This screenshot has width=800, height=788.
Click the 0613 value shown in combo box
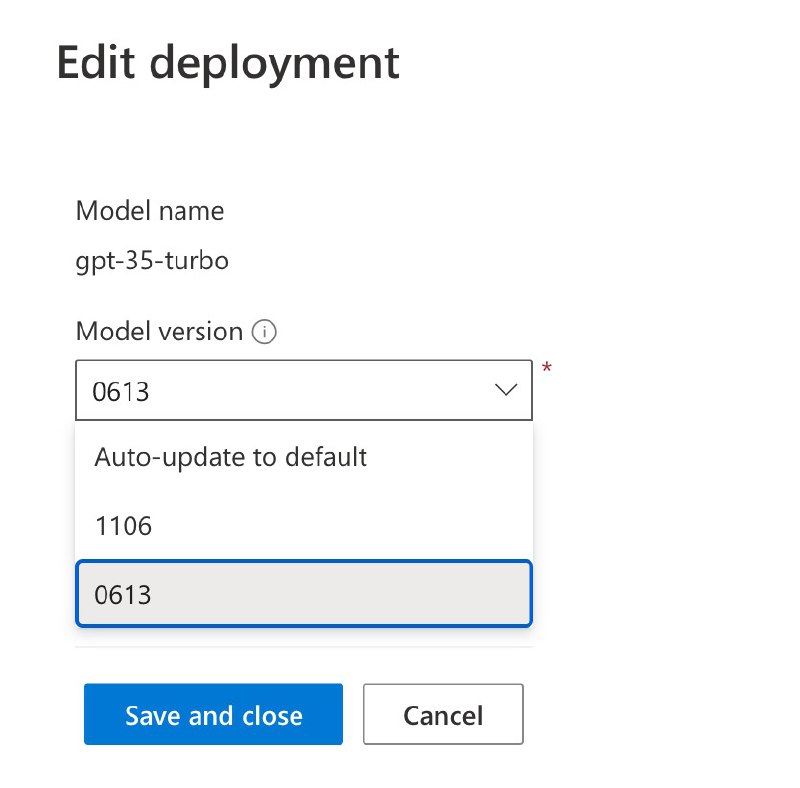[x=121, y=392]
